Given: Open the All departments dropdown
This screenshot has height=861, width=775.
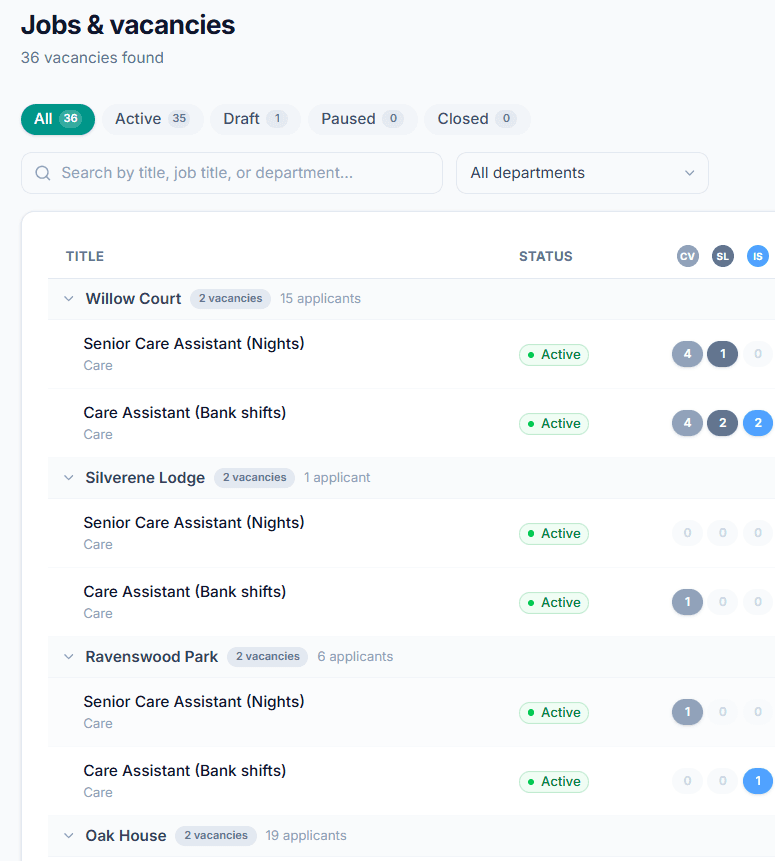Looking at the screenshot, I should [582, 173].
